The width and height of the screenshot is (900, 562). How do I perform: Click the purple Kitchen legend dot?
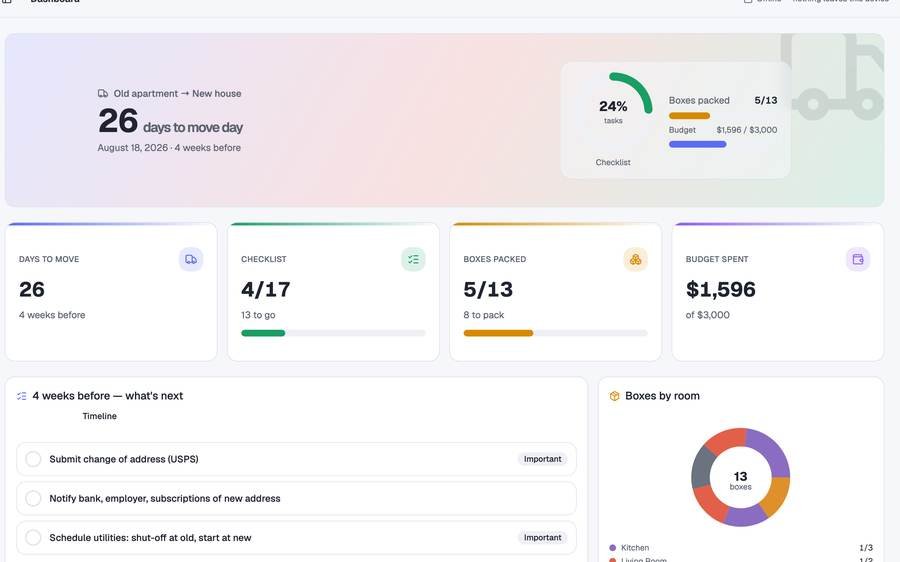(x=612, y=548)
